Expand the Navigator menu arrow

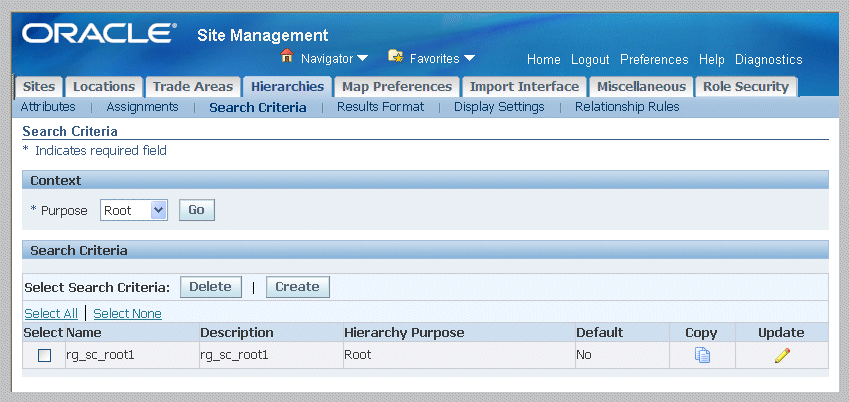tap(362, 58)
